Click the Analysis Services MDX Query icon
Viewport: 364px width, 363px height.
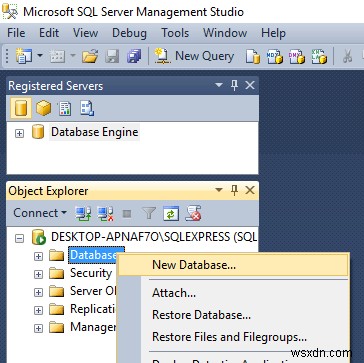[275, 56]
